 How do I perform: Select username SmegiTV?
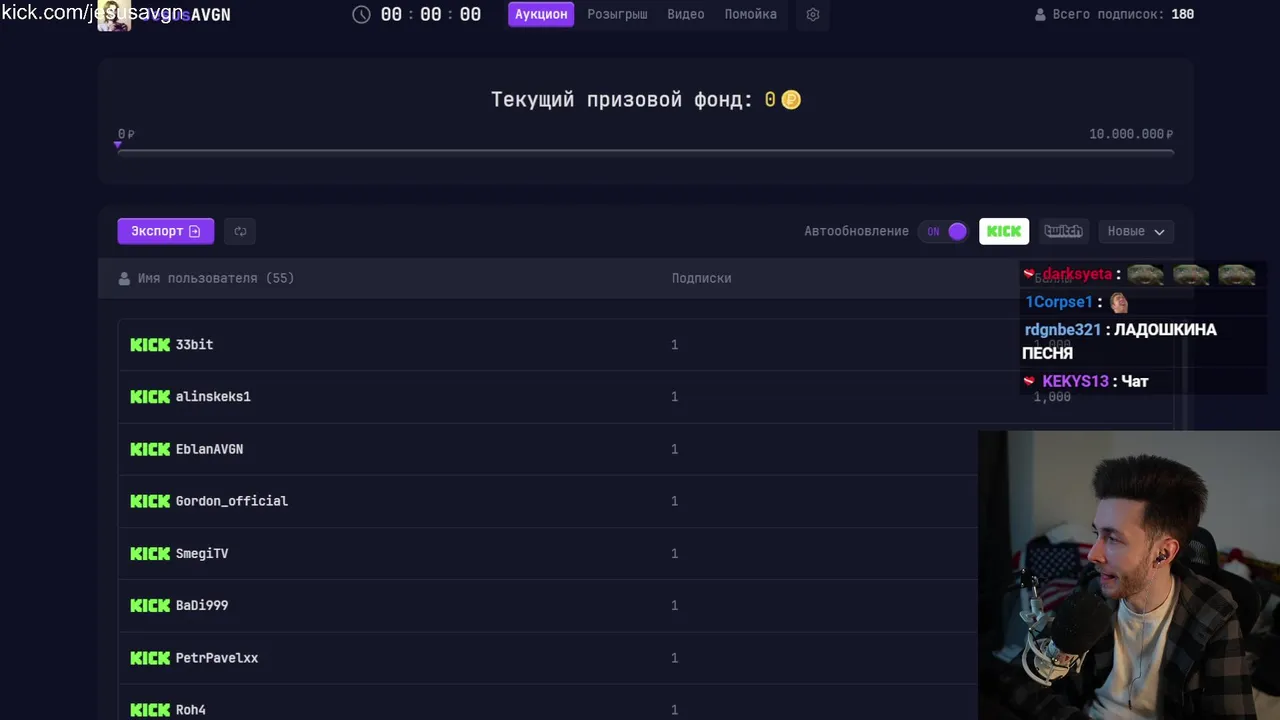point(202,553)
